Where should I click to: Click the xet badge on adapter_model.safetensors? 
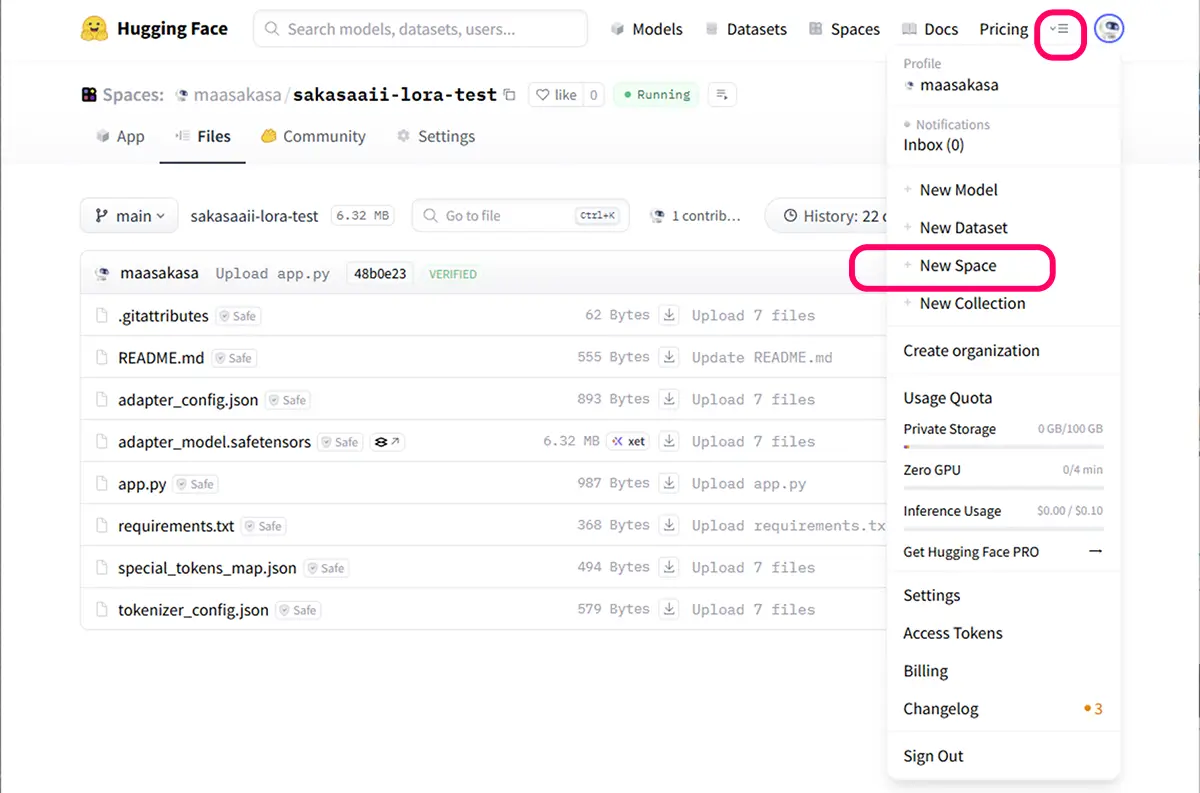pos(629,441)
